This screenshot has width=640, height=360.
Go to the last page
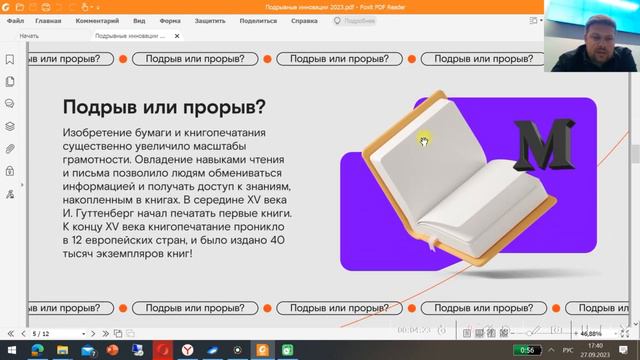coord(105,333)
